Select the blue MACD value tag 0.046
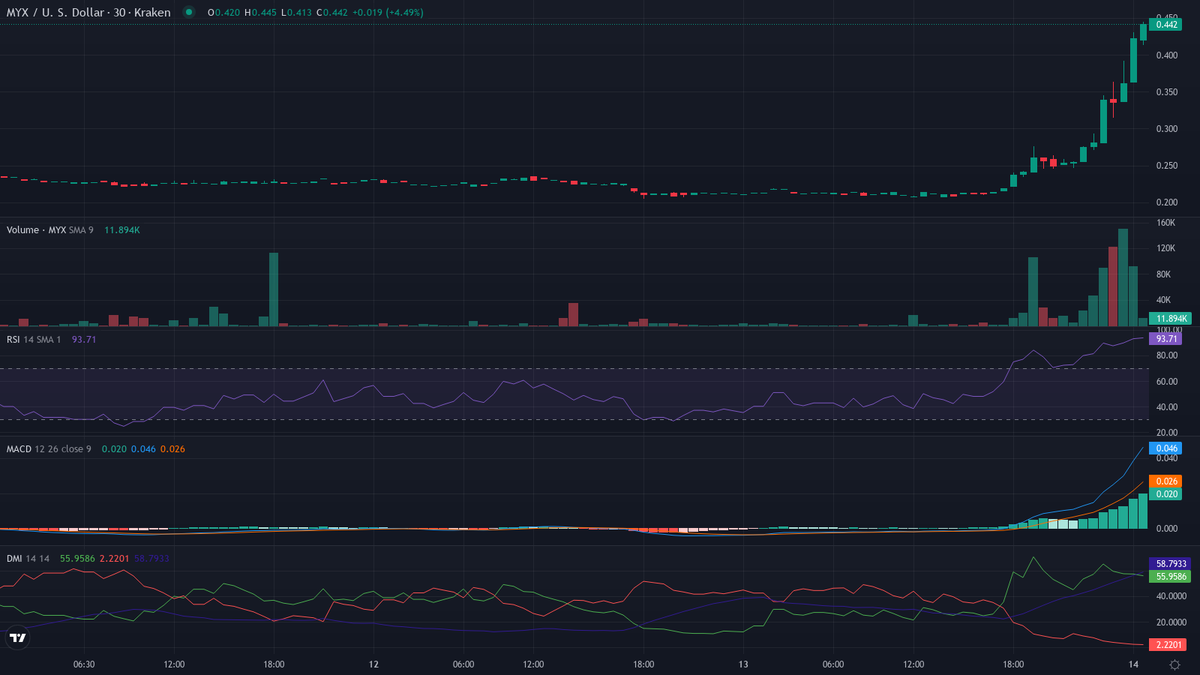Image resolution: width=1200 pixels, height=675 pixels. (1167, 449)
